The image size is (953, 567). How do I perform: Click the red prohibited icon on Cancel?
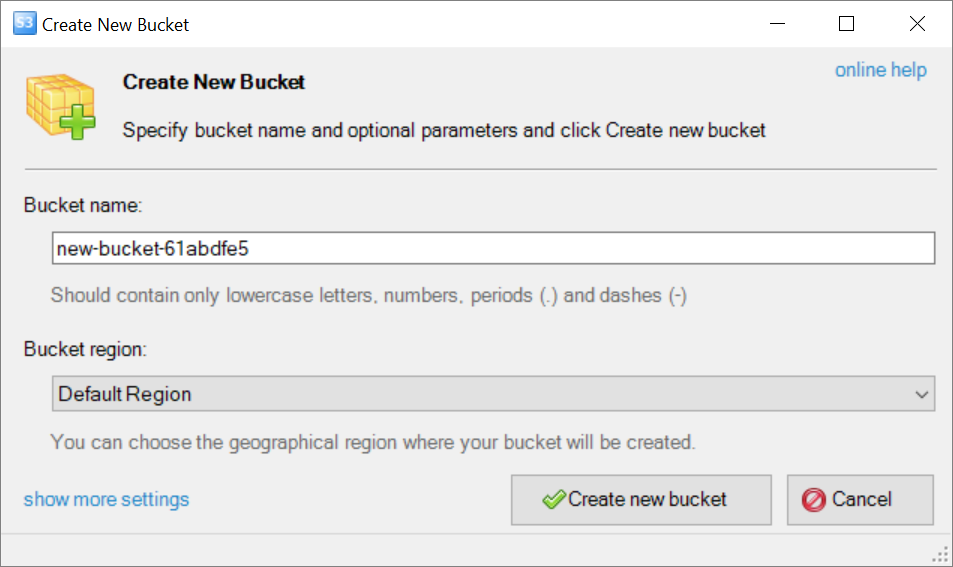(x=813, y=500)
